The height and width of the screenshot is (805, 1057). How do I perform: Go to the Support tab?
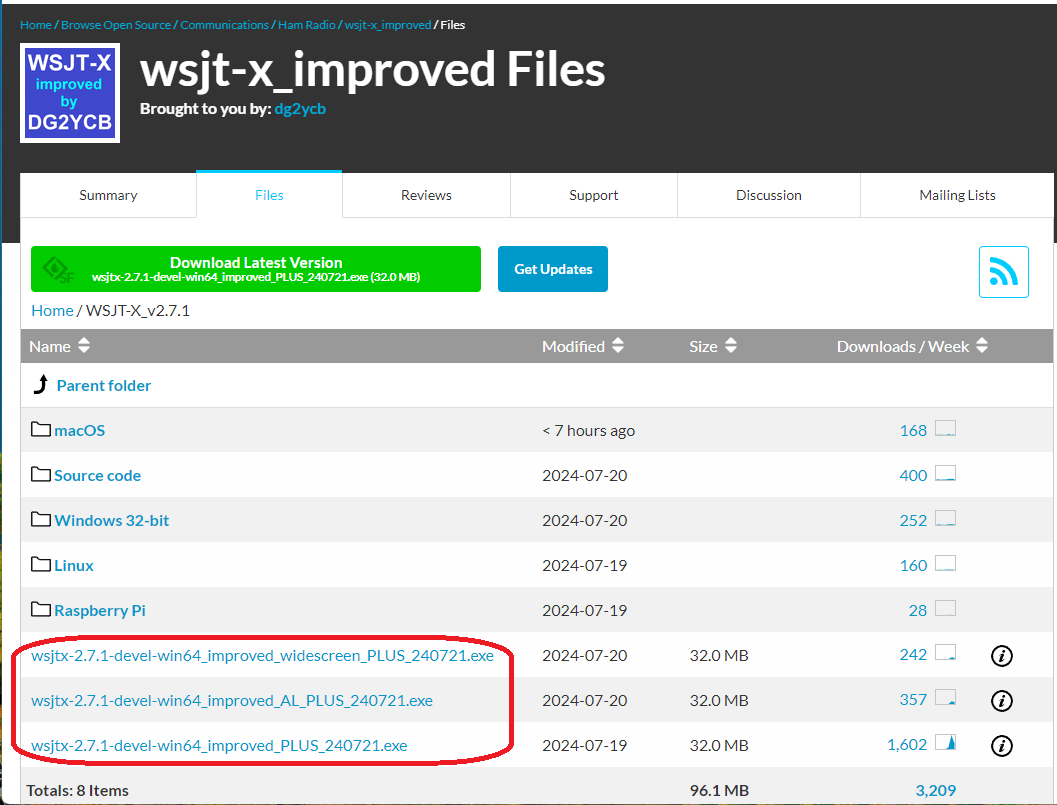tap(593, 195)
